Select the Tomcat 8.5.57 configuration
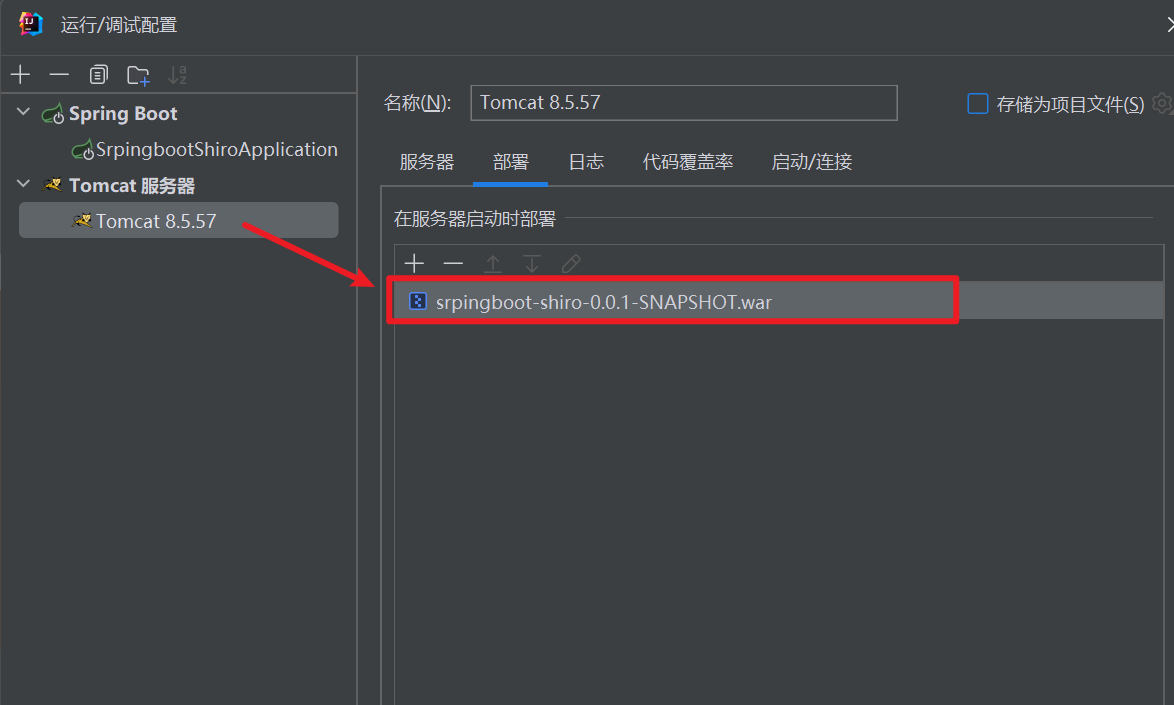The width and height of the screenshot is (1174, 705). coord(178,220)
